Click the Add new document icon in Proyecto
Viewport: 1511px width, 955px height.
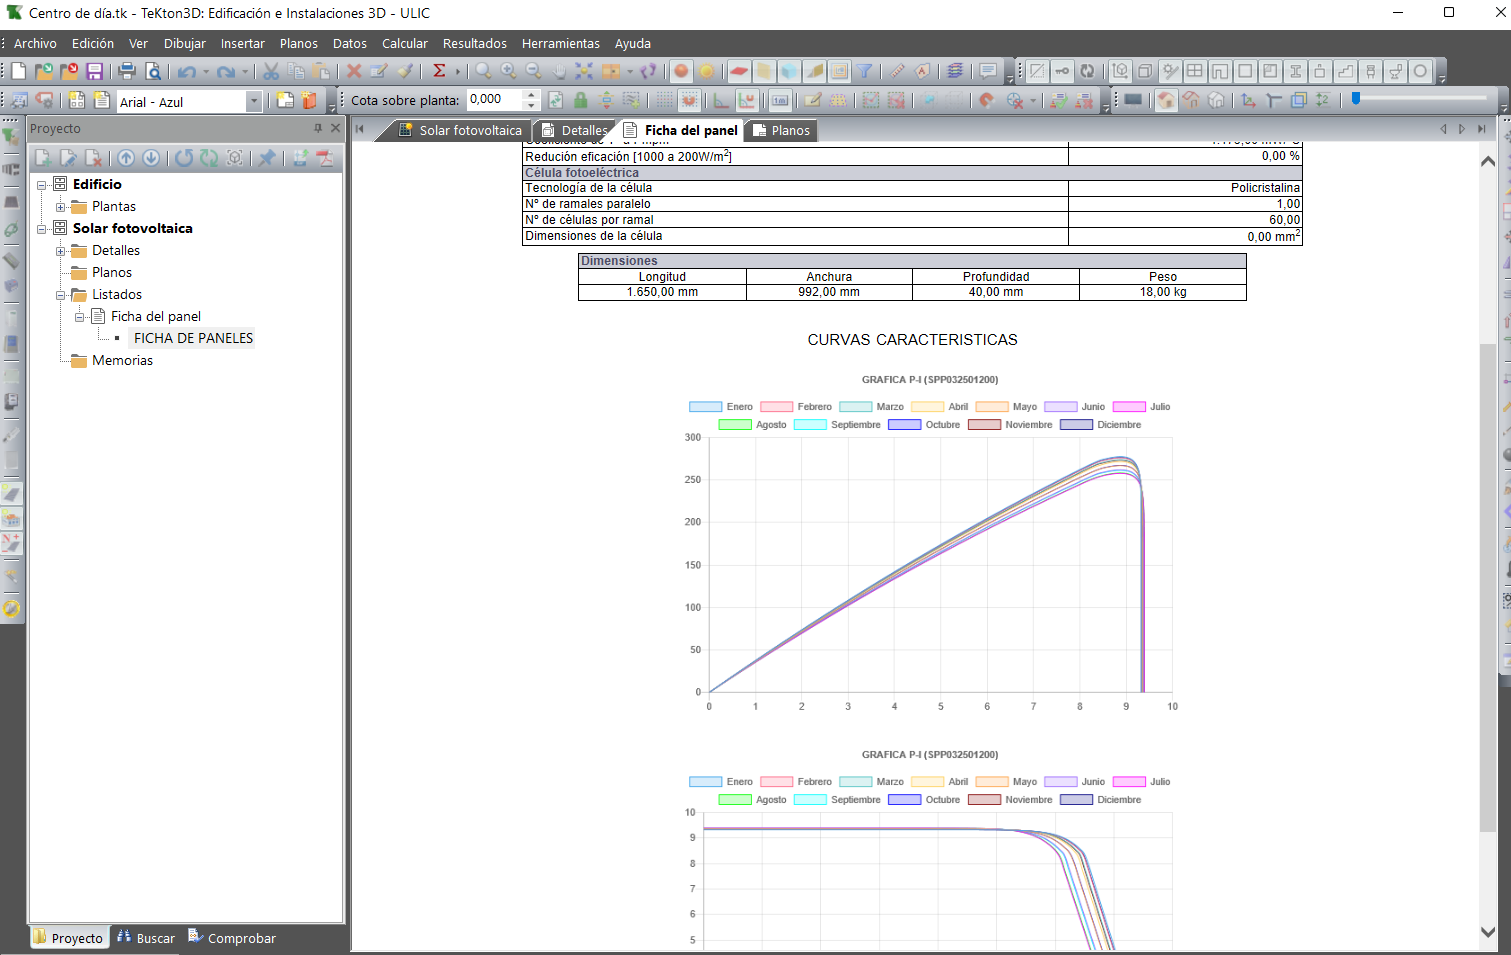(x=43, y=158)
